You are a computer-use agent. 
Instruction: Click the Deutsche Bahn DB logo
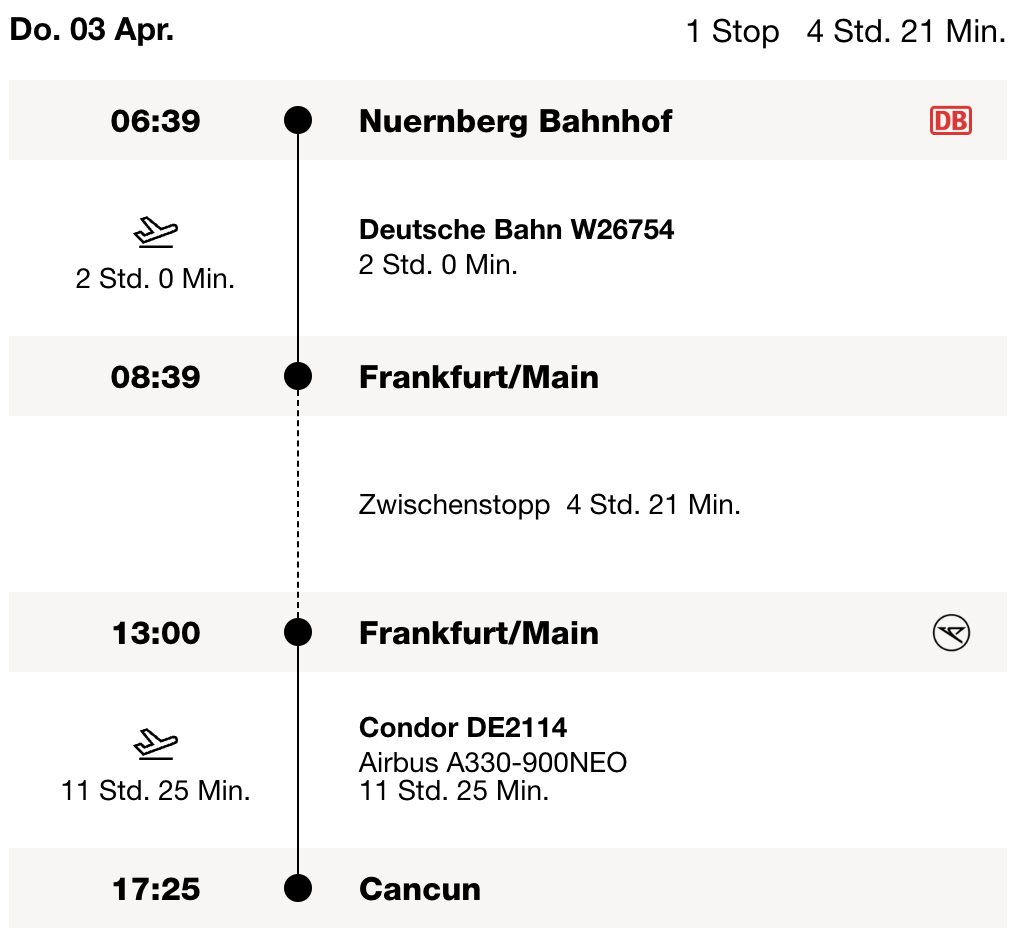click(x=950, y=121)
